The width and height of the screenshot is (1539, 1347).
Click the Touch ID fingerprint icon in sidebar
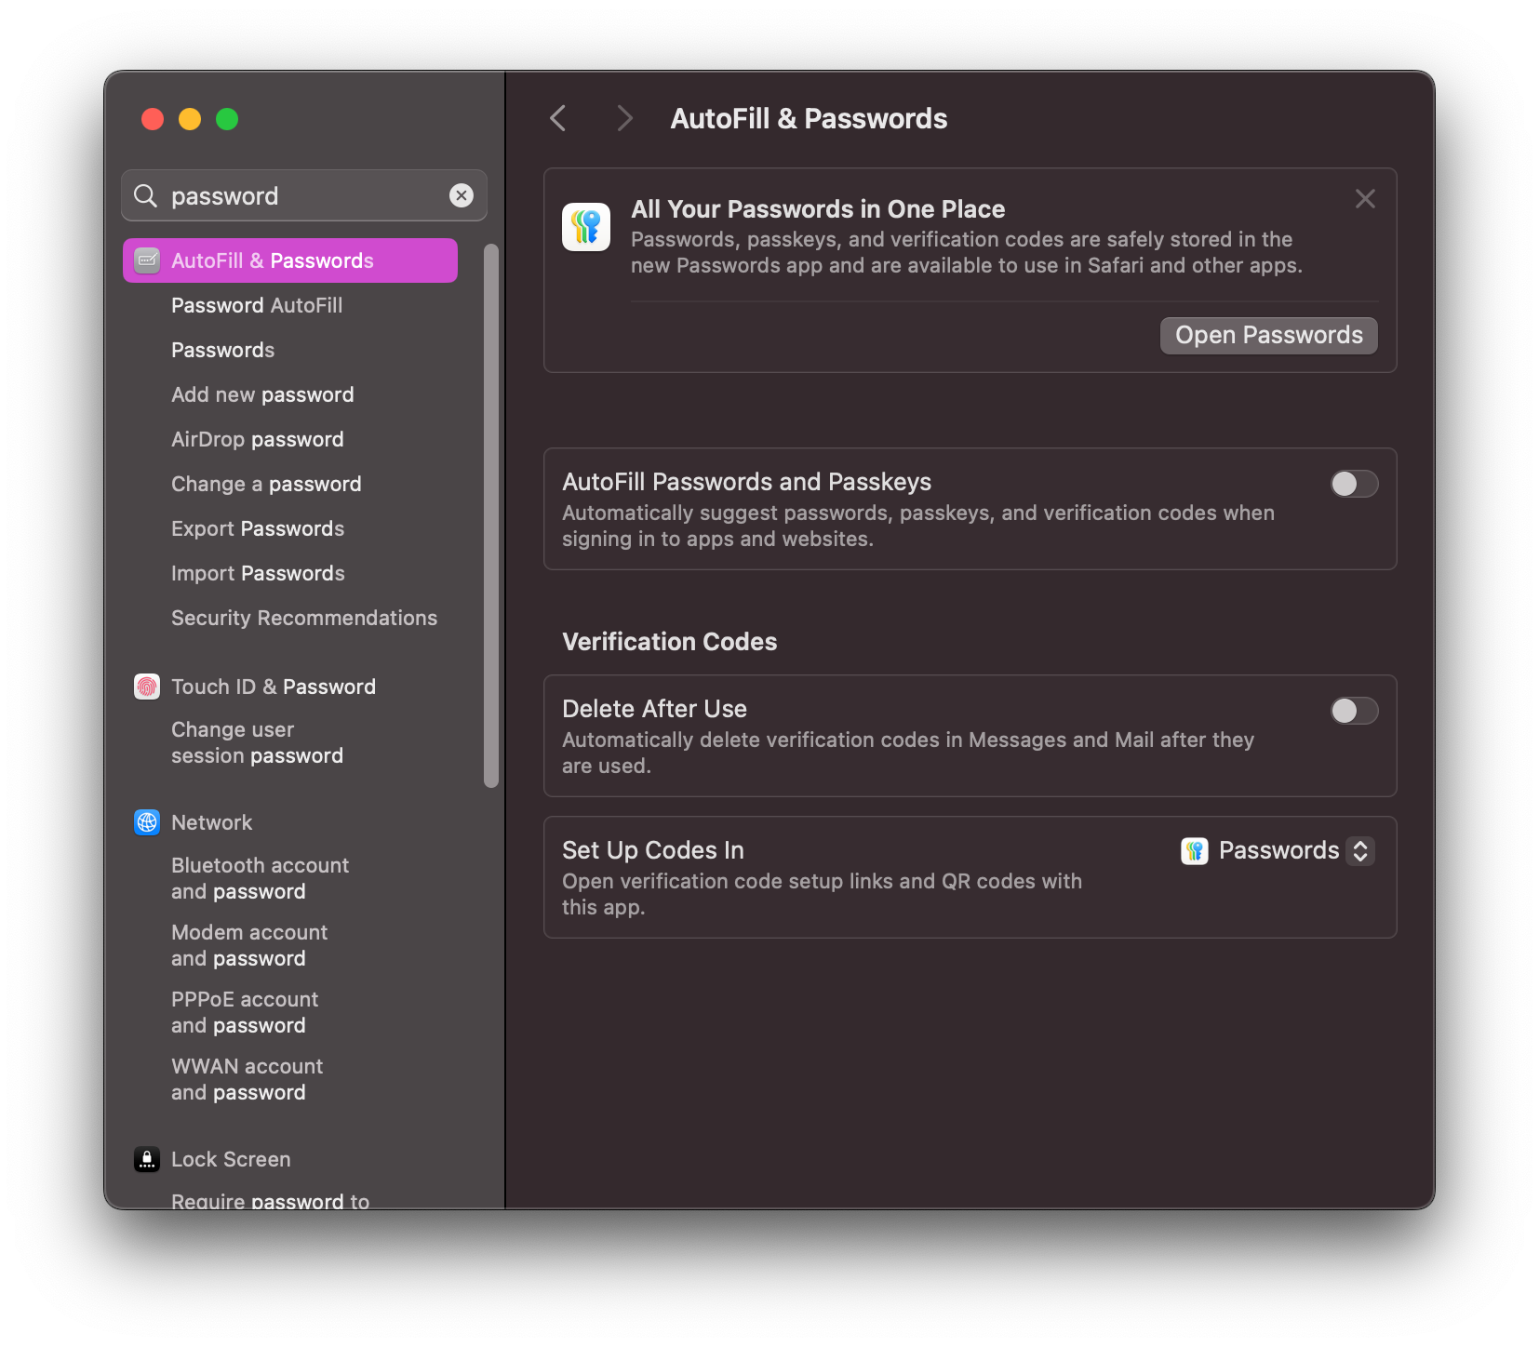pyautogui.click(x=147, y=687)
